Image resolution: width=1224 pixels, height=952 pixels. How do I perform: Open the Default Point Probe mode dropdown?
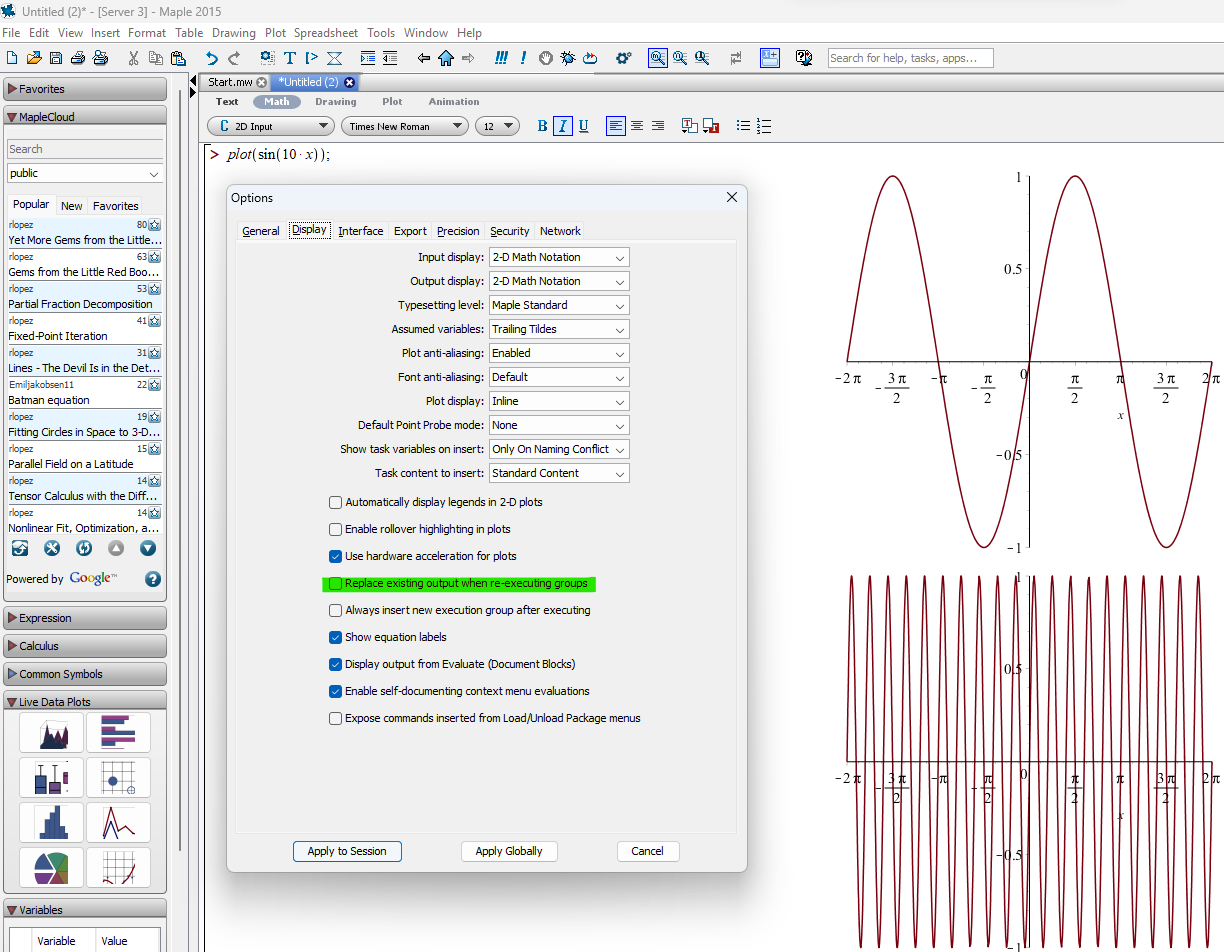(559, 425)
